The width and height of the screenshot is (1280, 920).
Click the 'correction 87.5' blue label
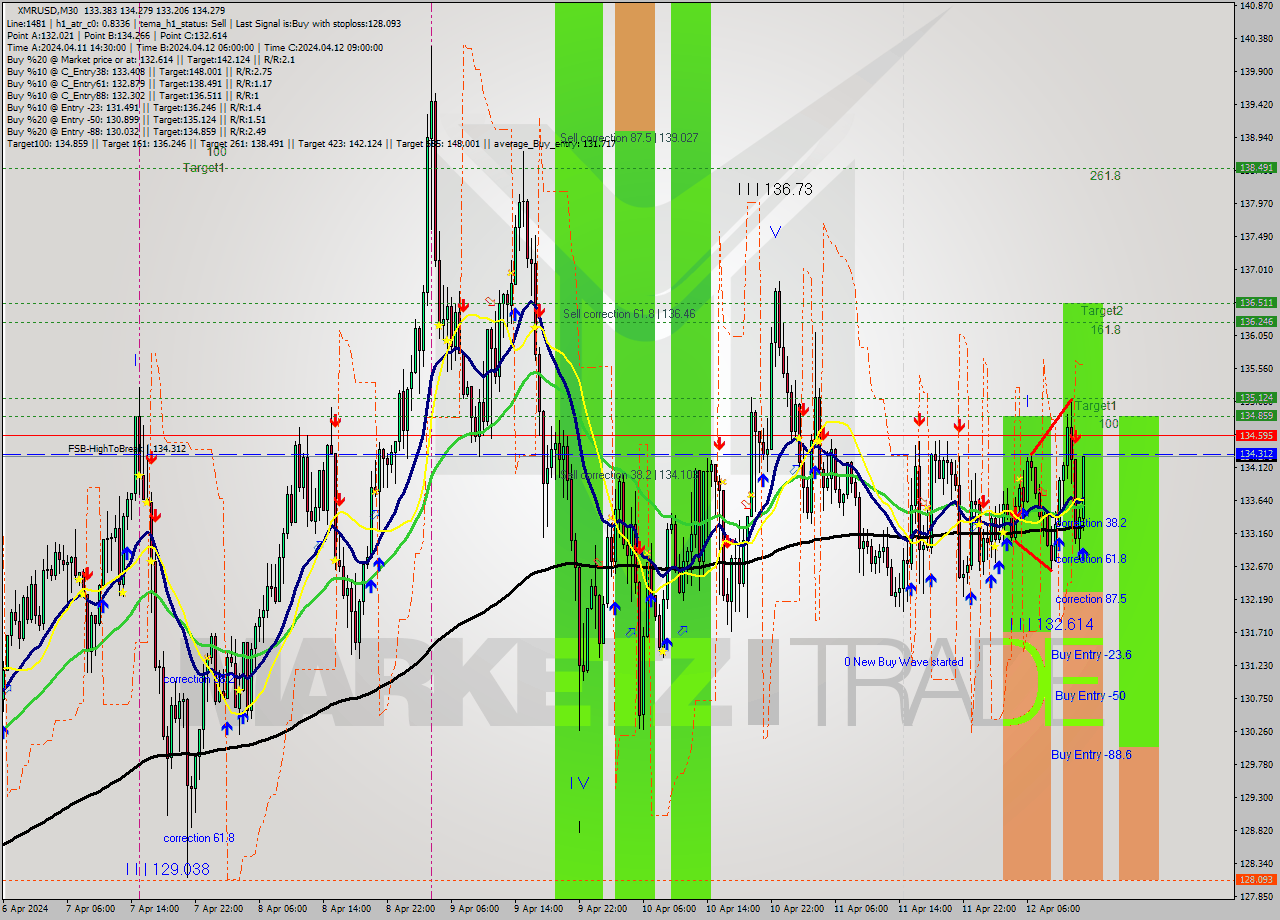[x=1091, y=599]
